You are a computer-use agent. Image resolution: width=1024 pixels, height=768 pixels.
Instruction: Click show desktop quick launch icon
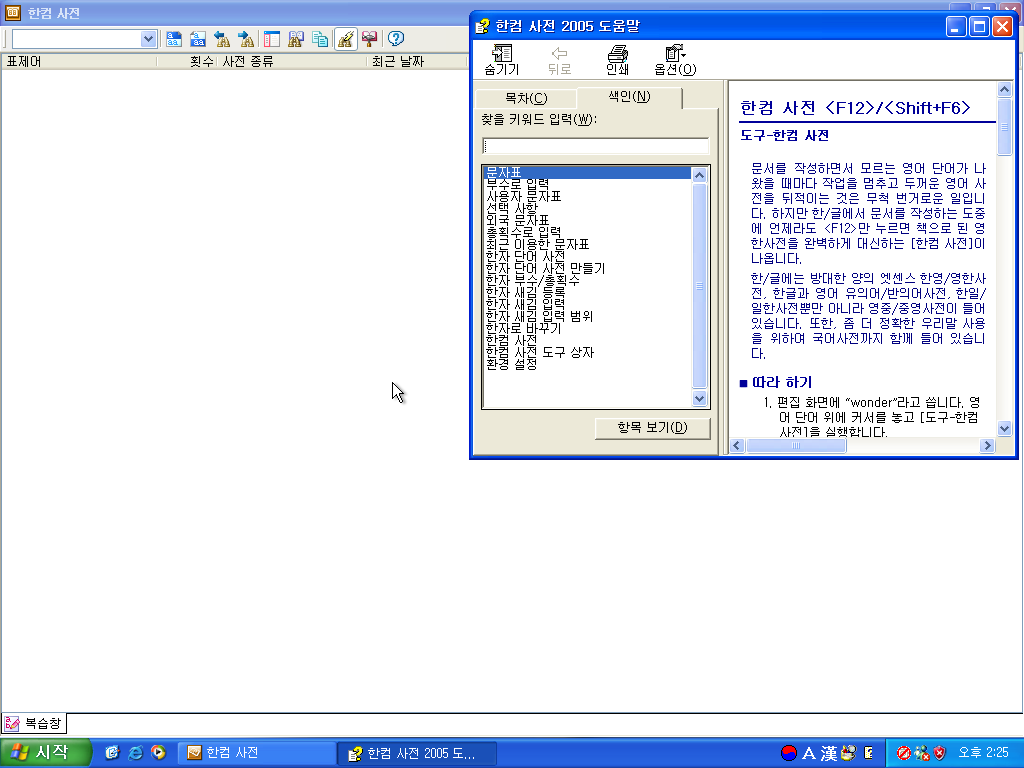pos(112,753)
